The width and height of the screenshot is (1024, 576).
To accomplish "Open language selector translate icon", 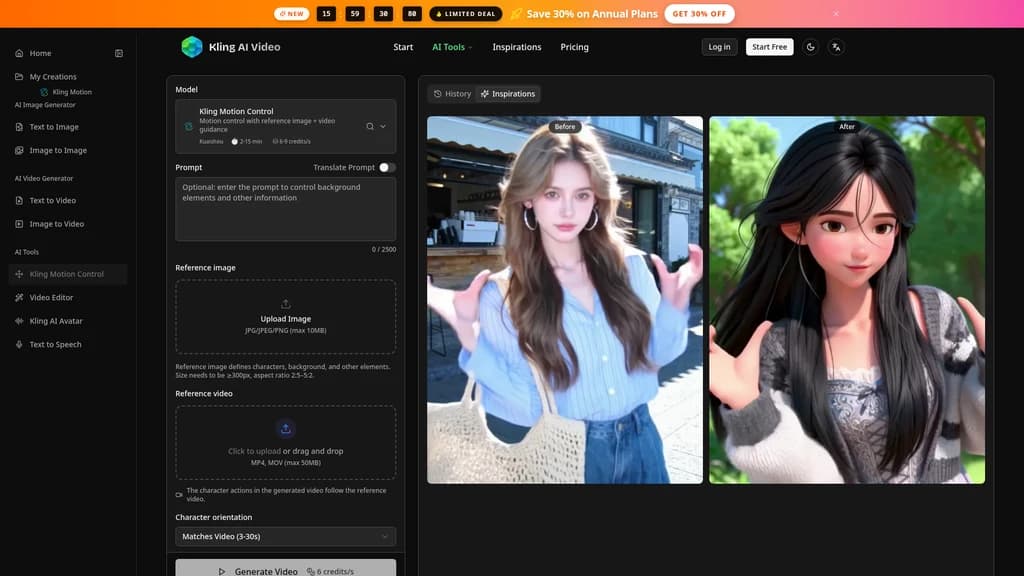I will 836,47.
